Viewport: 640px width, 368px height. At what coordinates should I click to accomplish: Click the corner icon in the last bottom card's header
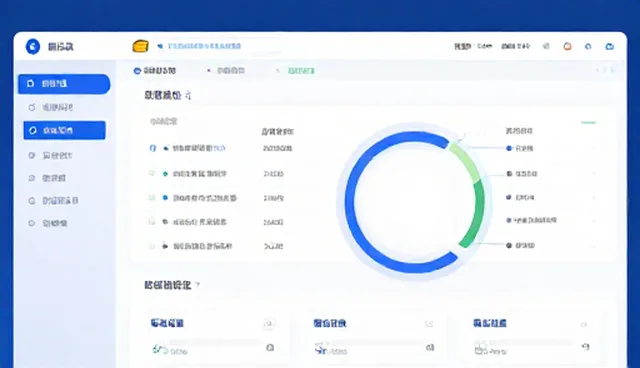pyautogui.click(x=584, y=324)
